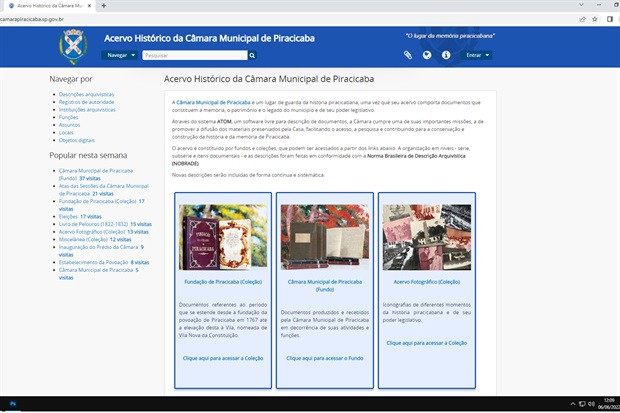Expand the Navegar dropdown menu

pos(120,55)
